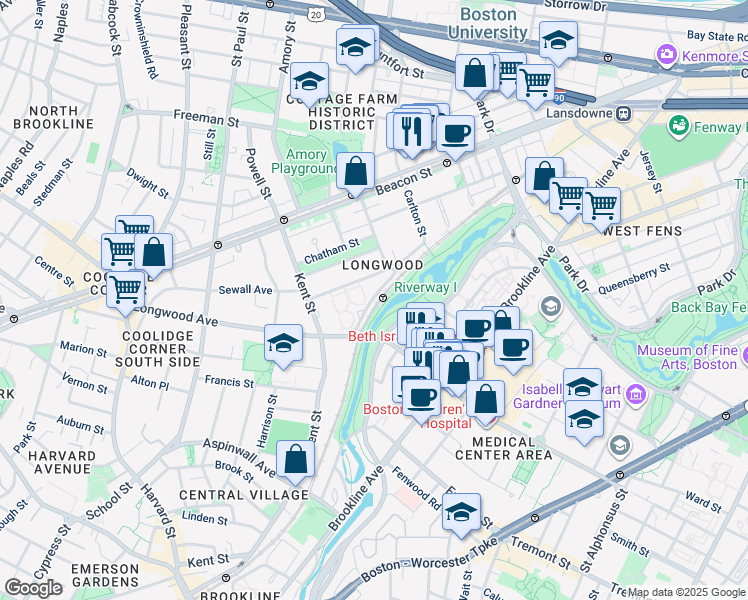
Task: Click the school marker below Storrow Dr
Action: coord(558,41)
